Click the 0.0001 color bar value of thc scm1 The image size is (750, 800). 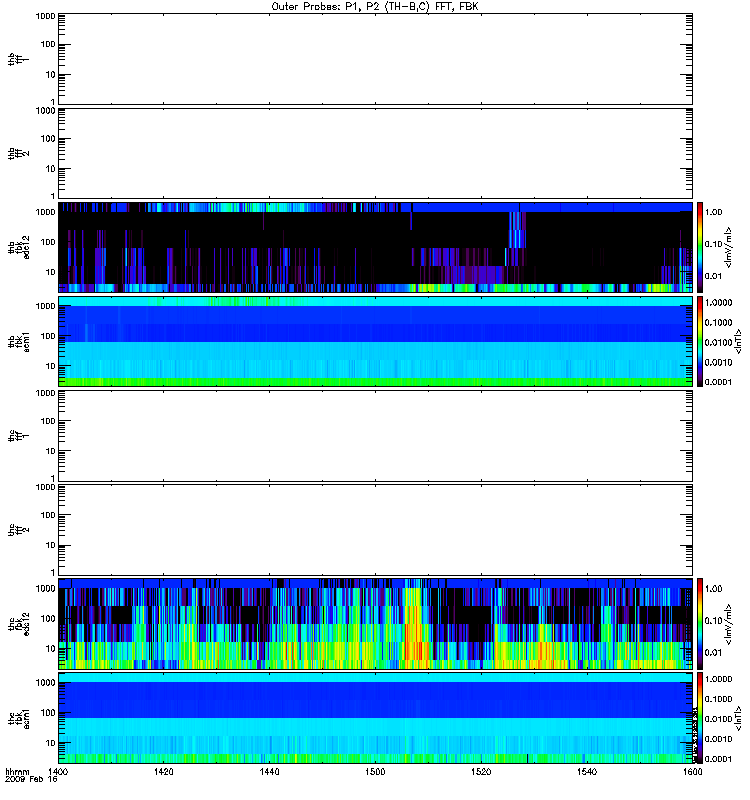(x=718, y=759)
